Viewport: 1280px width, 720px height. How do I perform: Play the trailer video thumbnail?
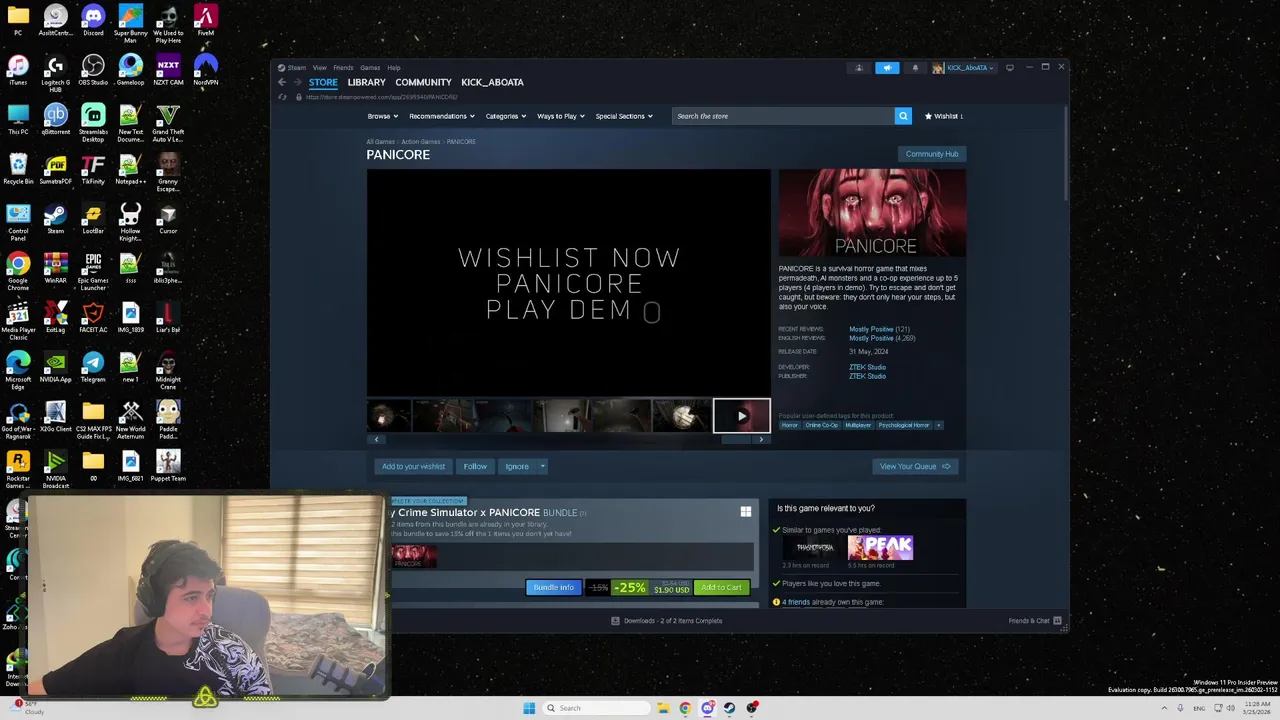pyautogui.click(x=741, y=416)
